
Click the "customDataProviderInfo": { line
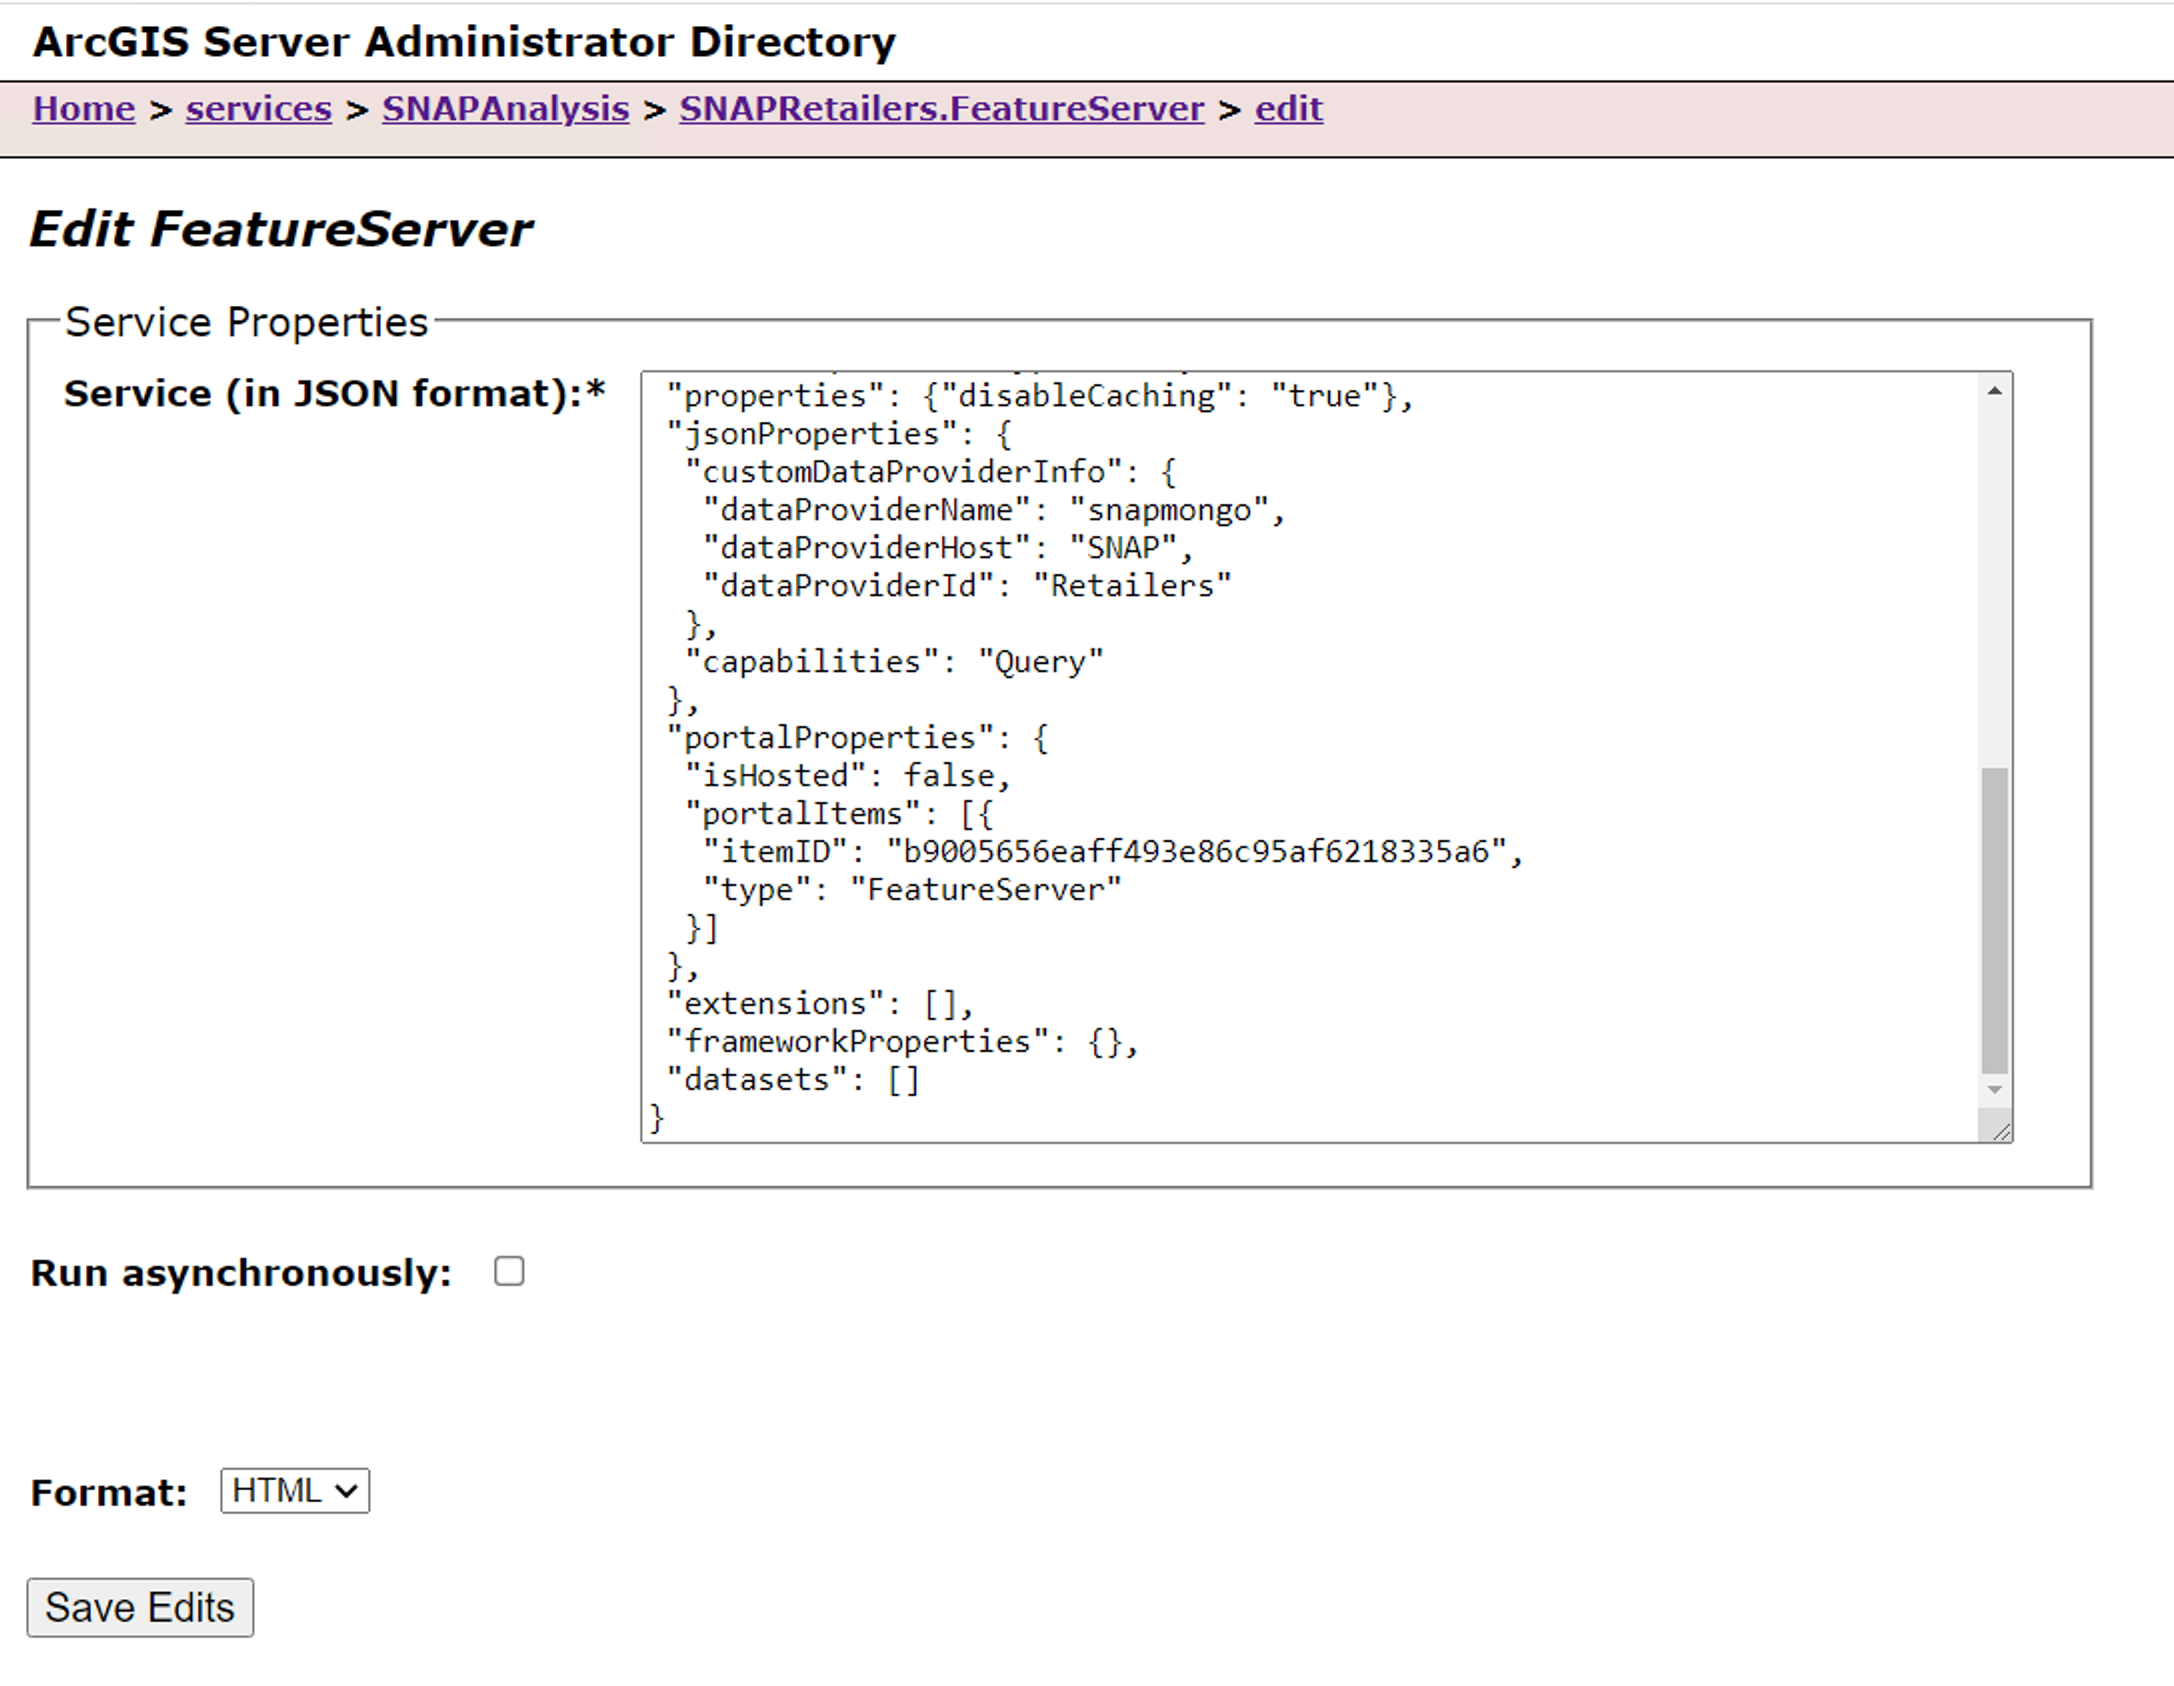pos(930,472)
